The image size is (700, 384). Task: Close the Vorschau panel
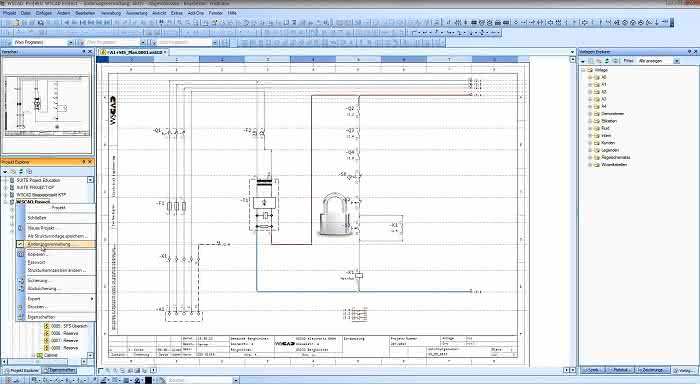90,52
